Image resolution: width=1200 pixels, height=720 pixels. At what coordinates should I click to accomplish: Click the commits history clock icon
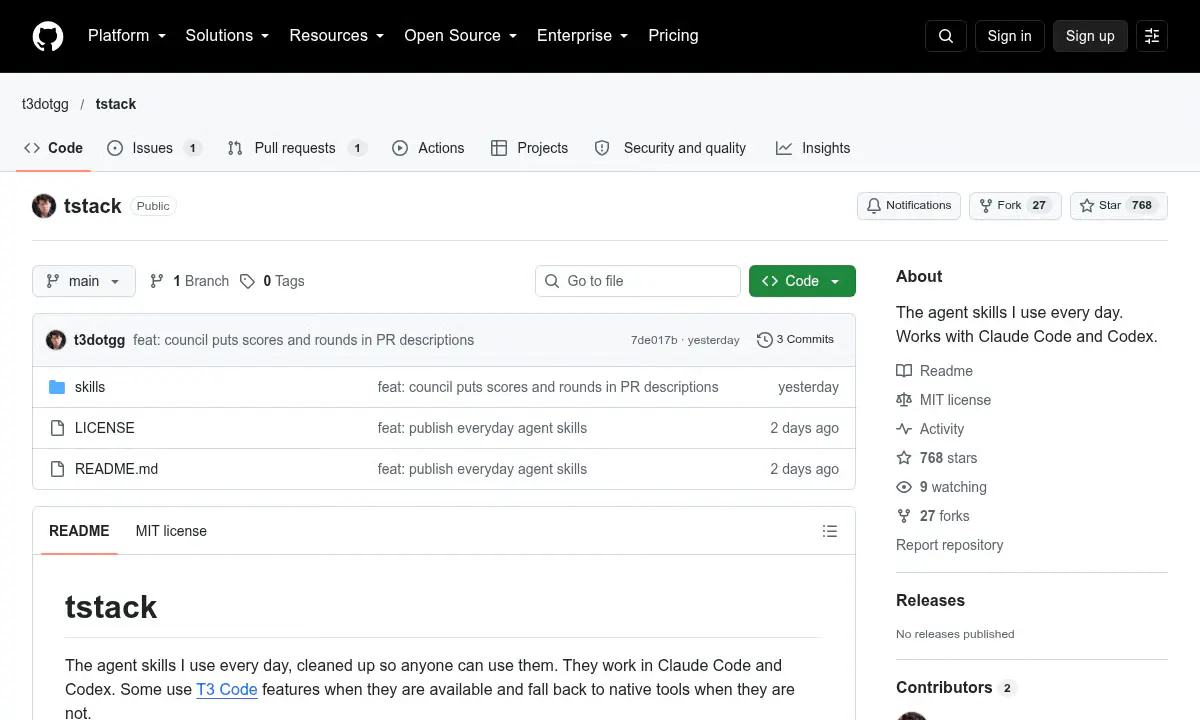[x=765, y=340]
